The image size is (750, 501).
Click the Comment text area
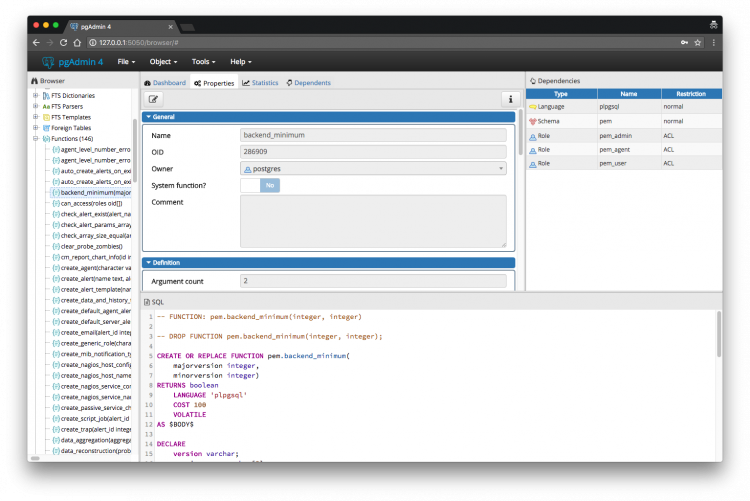373,219
